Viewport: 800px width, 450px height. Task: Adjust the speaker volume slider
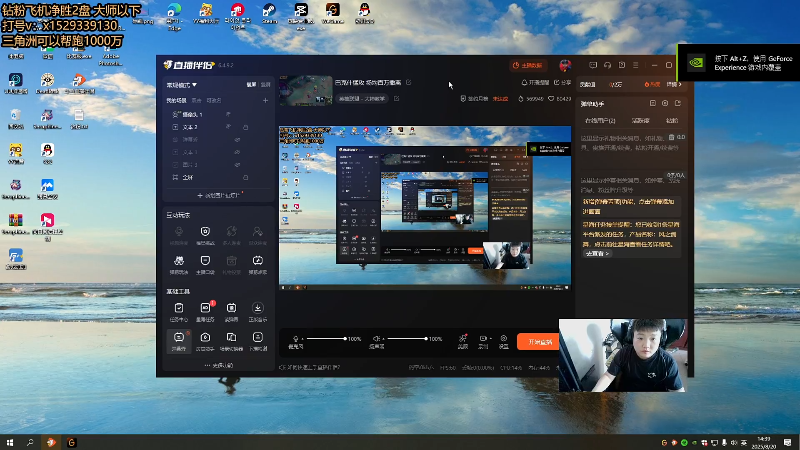(x=407, y=339)
